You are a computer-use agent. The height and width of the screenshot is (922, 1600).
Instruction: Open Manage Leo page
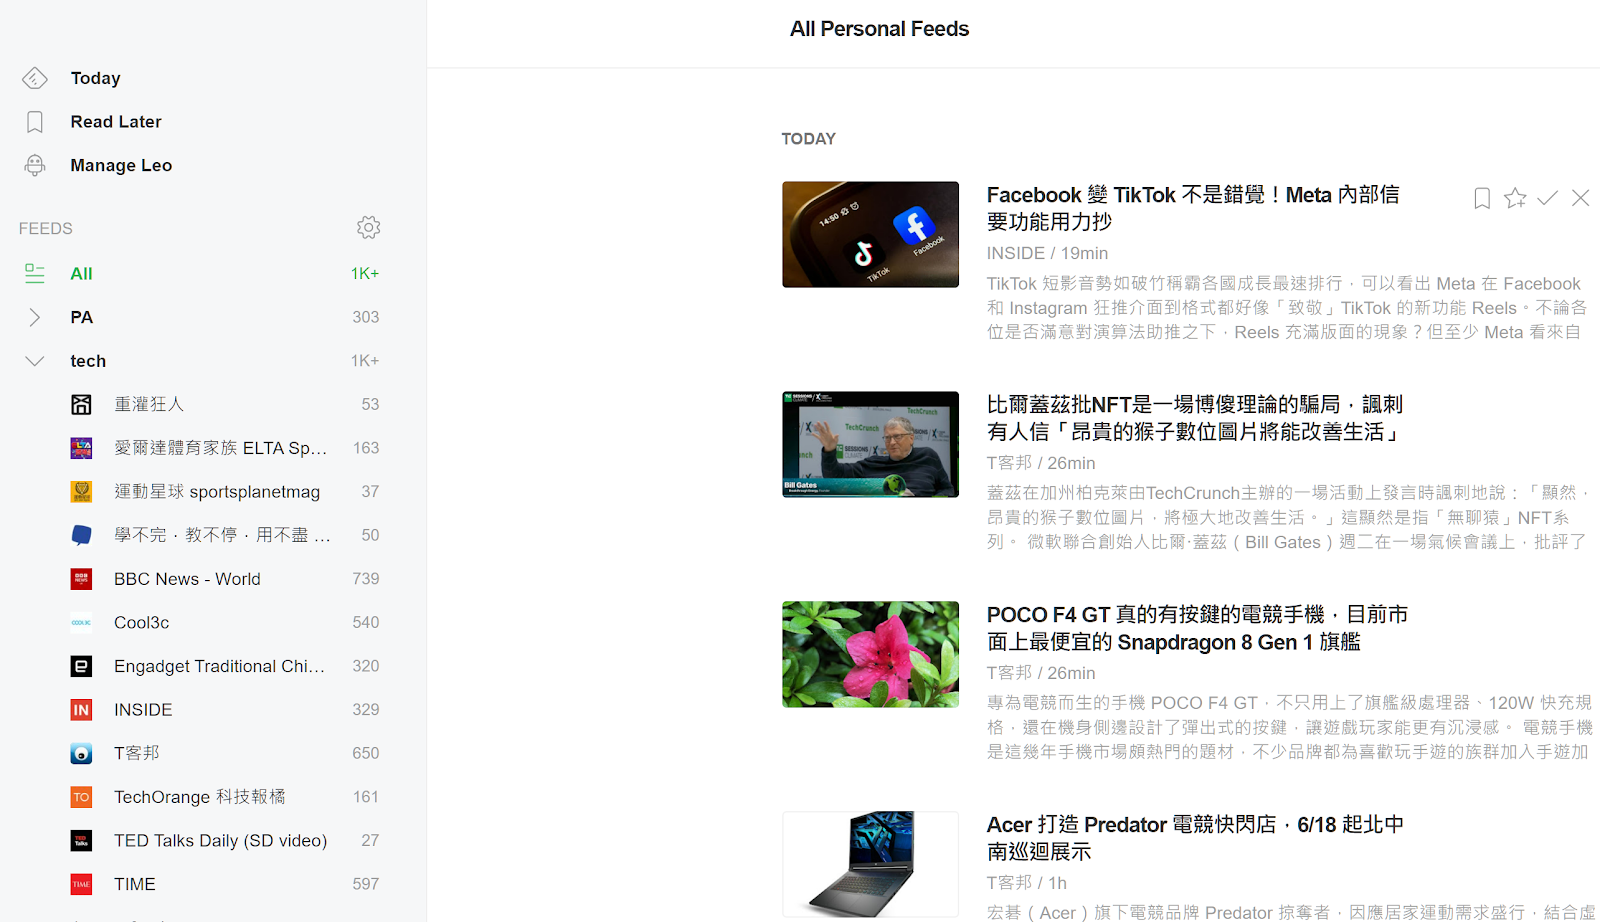(x=121, y=165)
